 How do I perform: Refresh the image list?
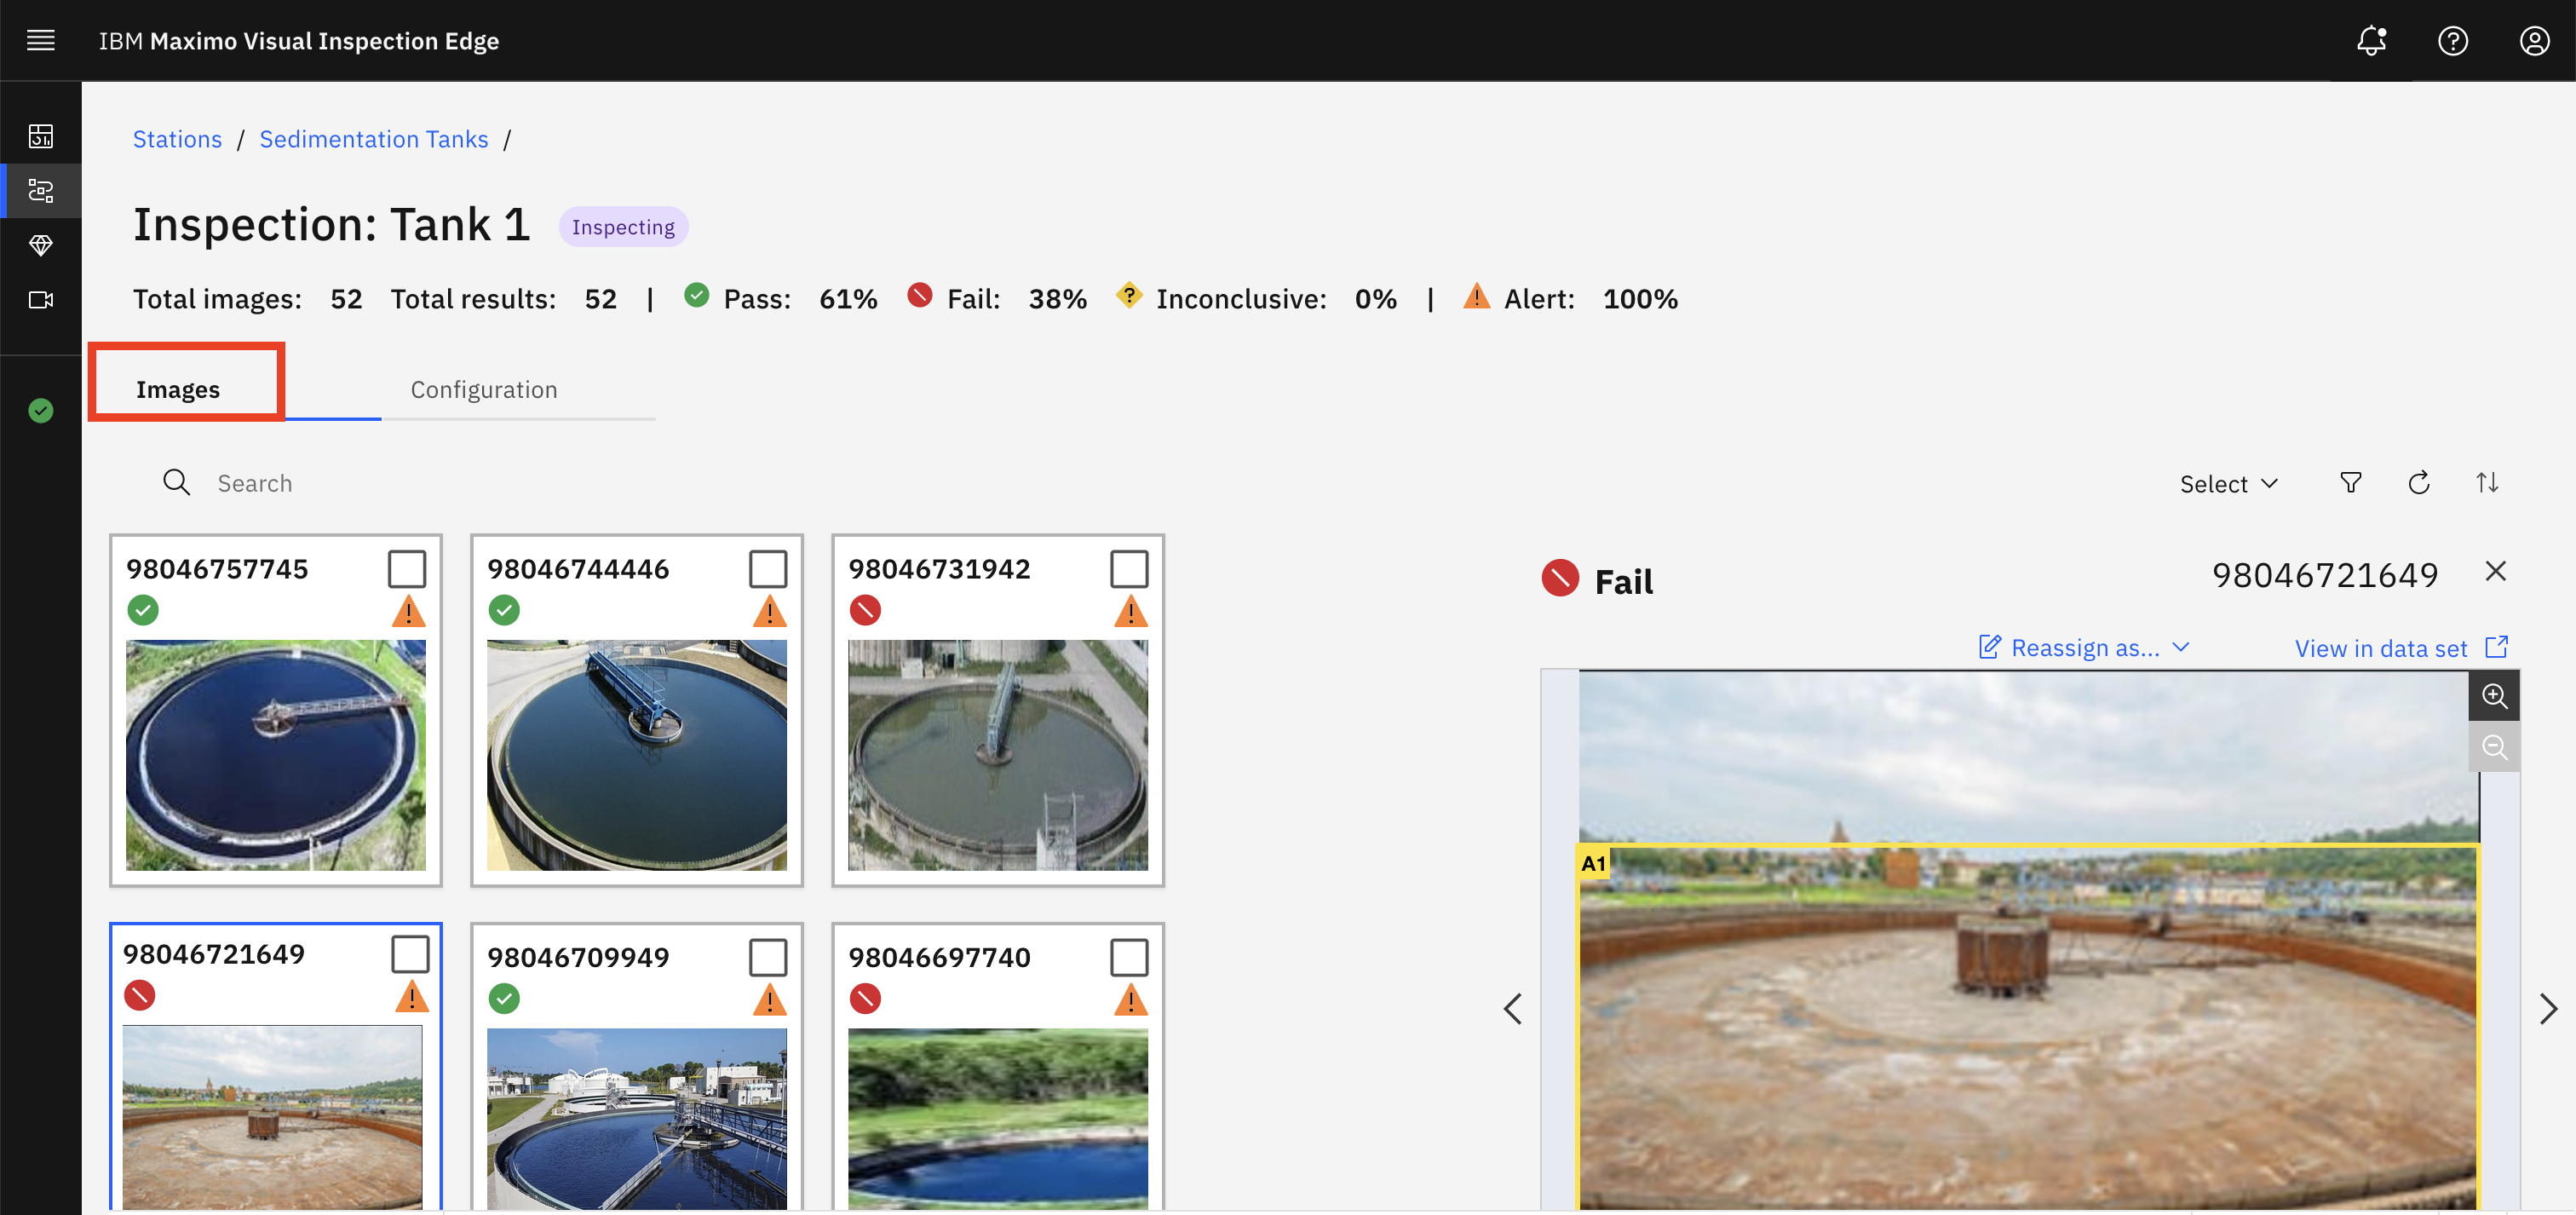click(2418, 483)
